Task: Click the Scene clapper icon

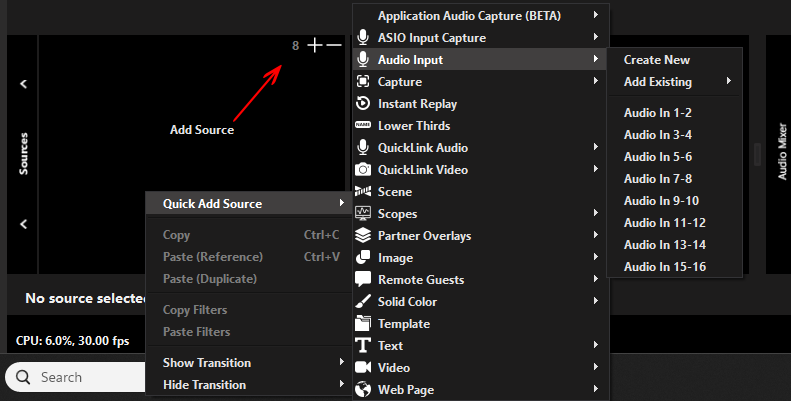Action: 363,191
